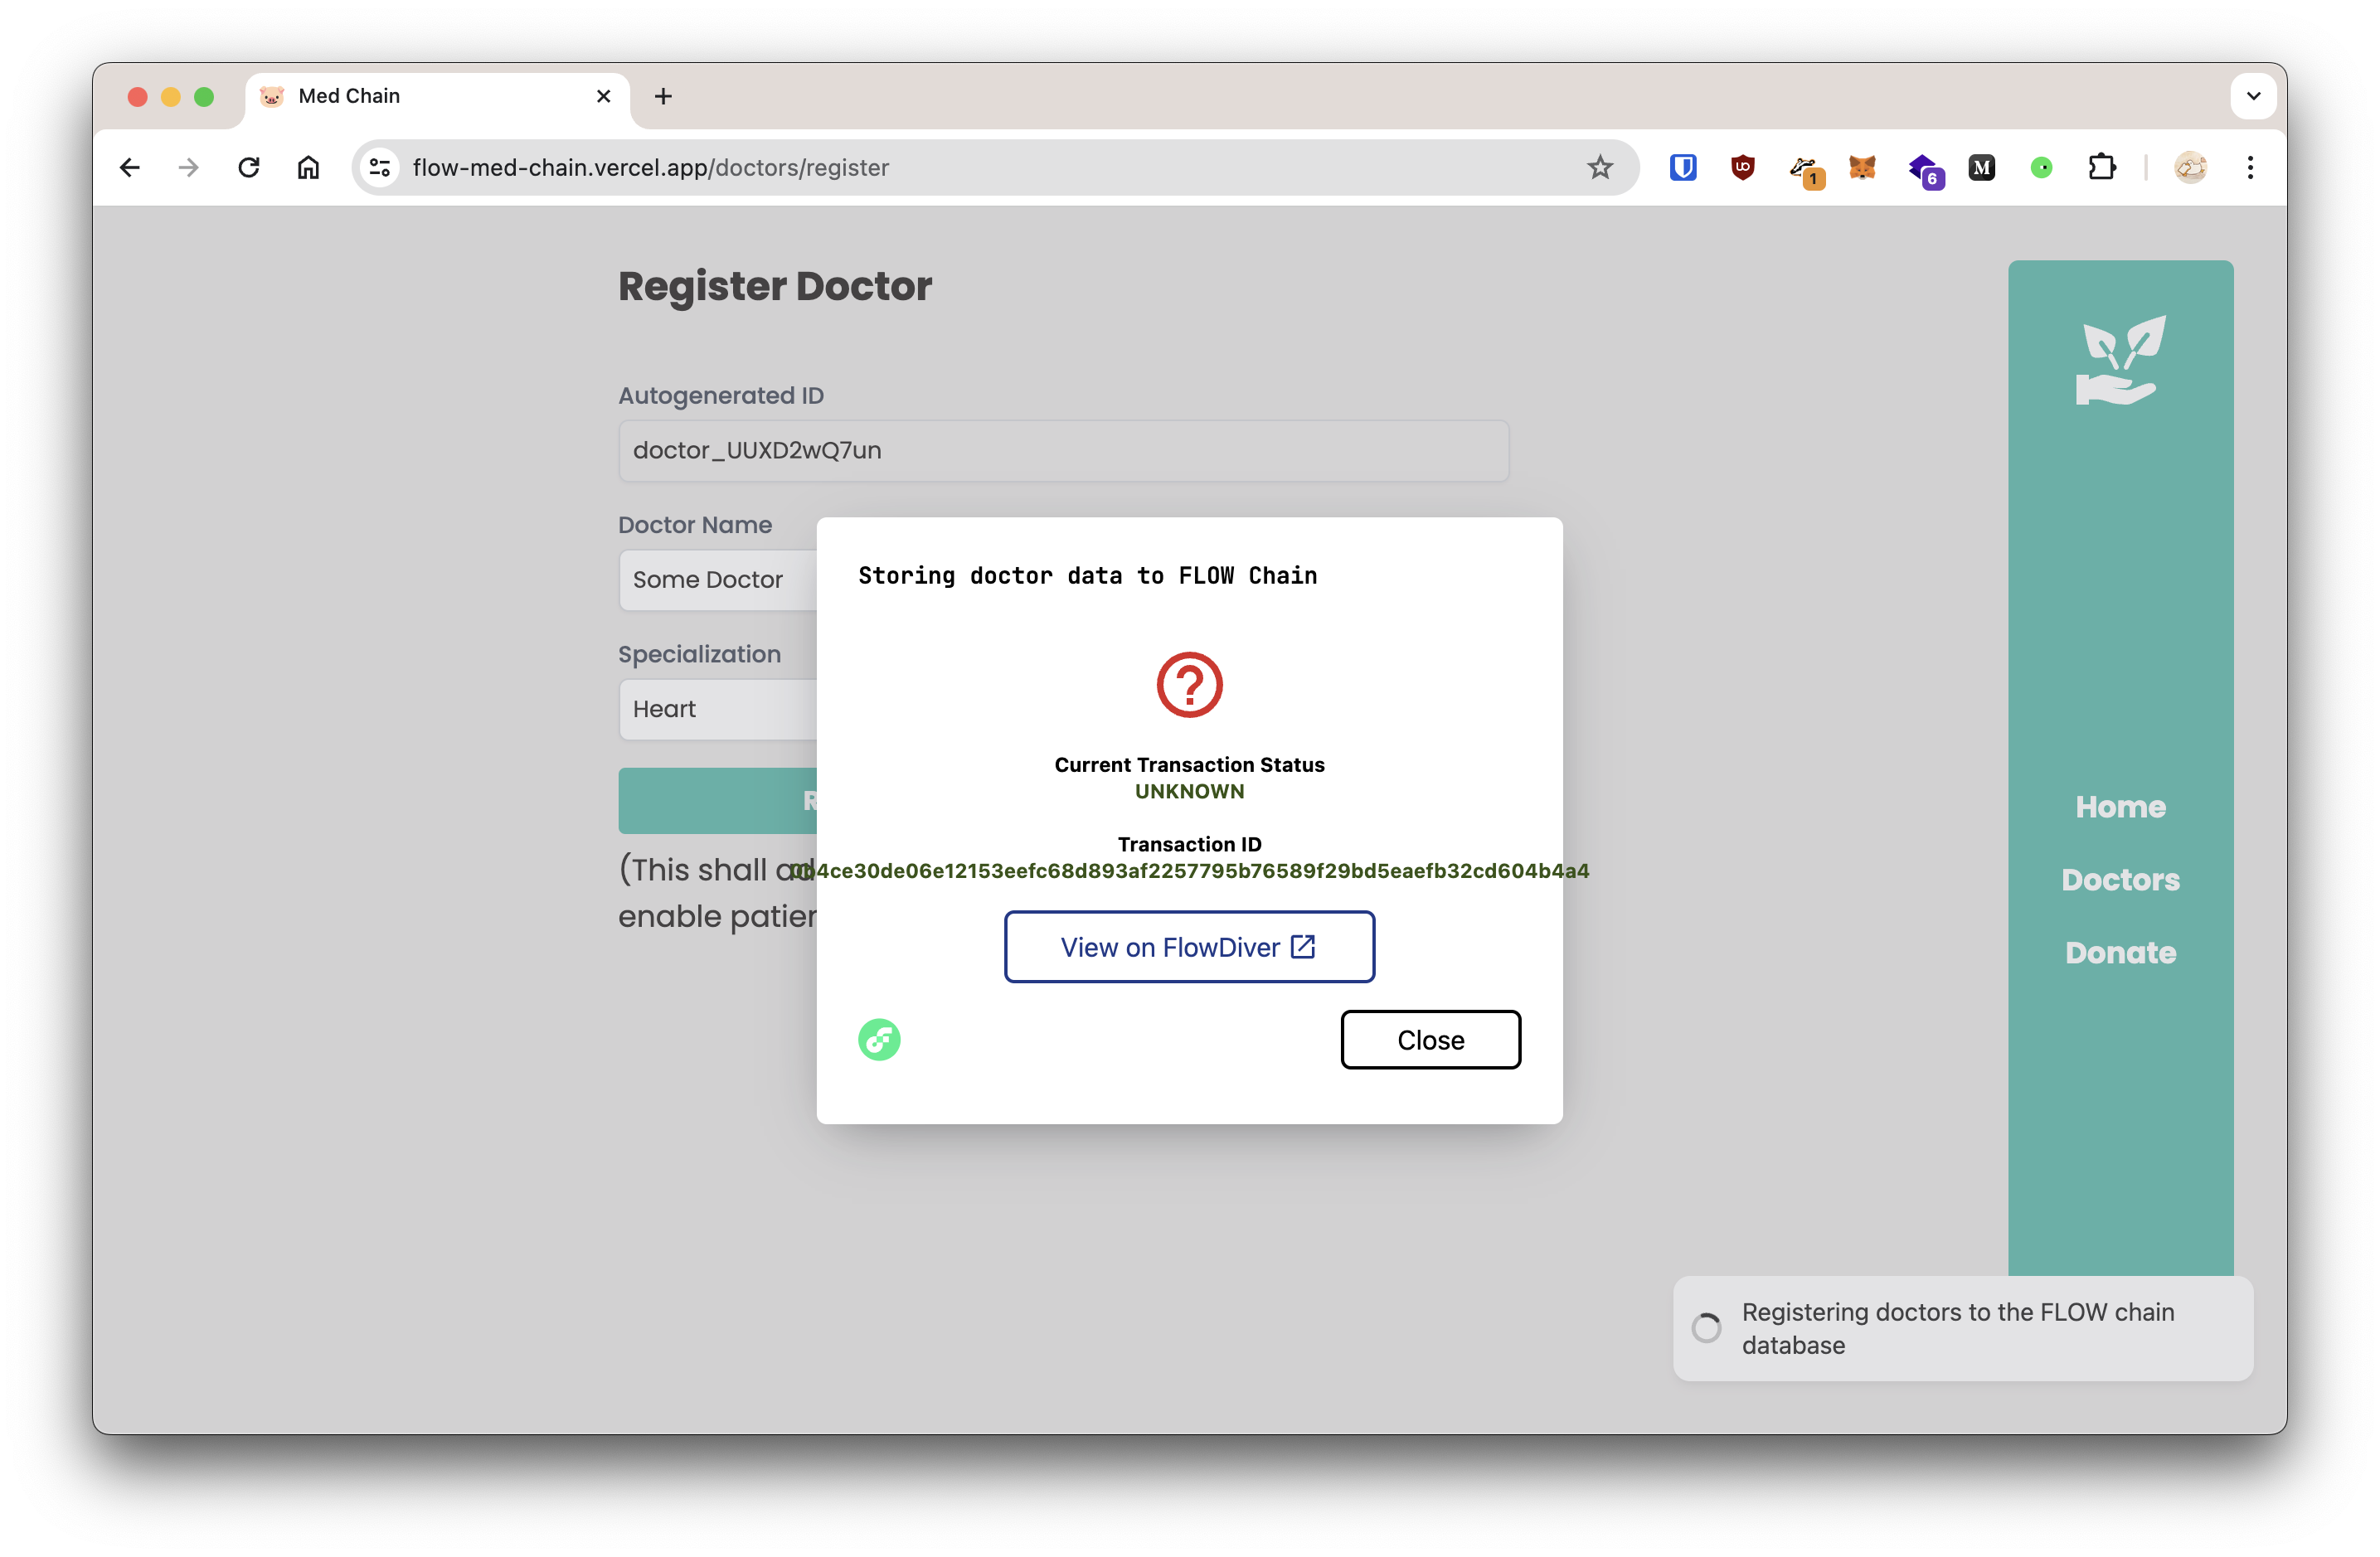Expand the tab search dropdown arrow
2380x1557 pixels.
pos(2253,96)
